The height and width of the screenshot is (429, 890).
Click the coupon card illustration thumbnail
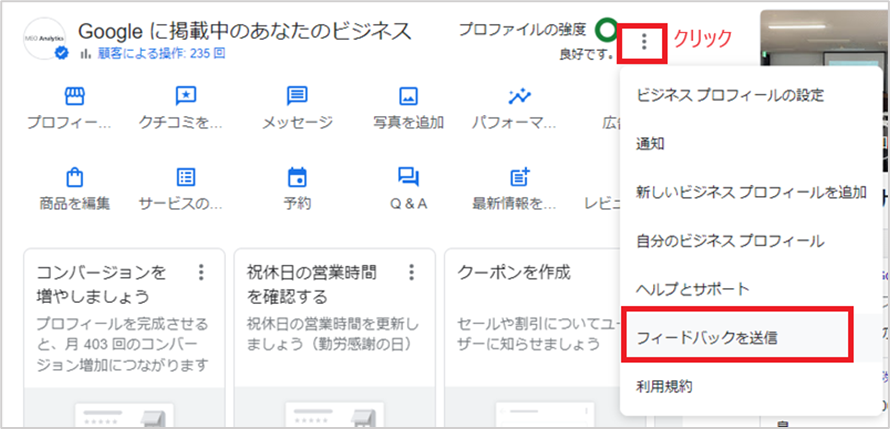point(545,417)
